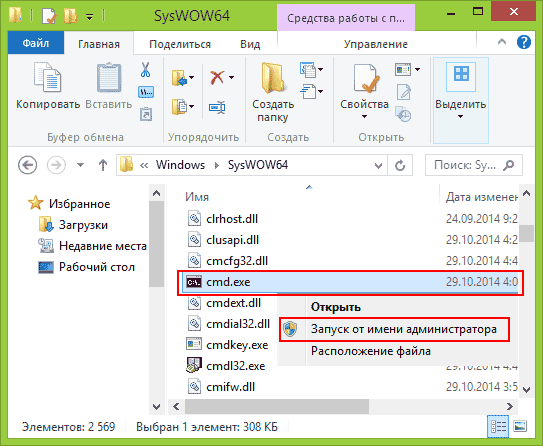The image size is (543, 446).
Task: Click the Create new folder icon
Action: pyautogui.click(x=273, y=78)
